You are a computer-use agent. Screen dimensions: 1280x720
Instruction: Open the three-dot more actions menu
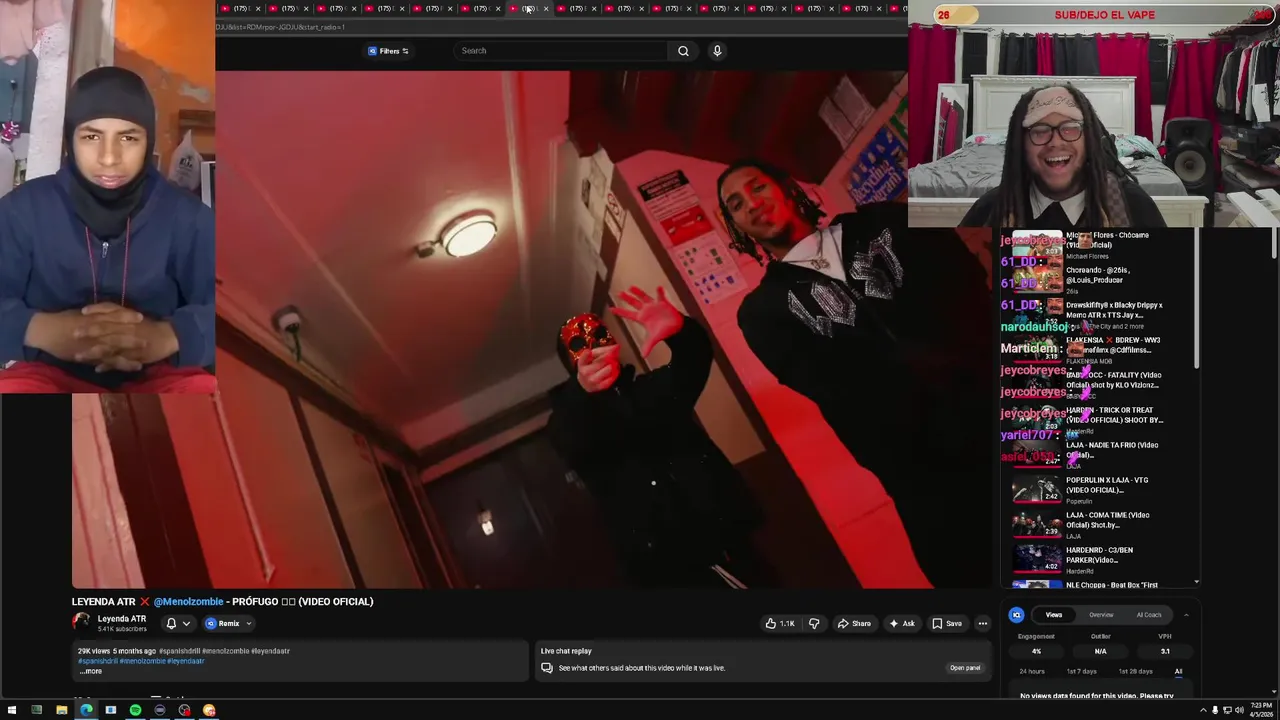tap(982, 623)
